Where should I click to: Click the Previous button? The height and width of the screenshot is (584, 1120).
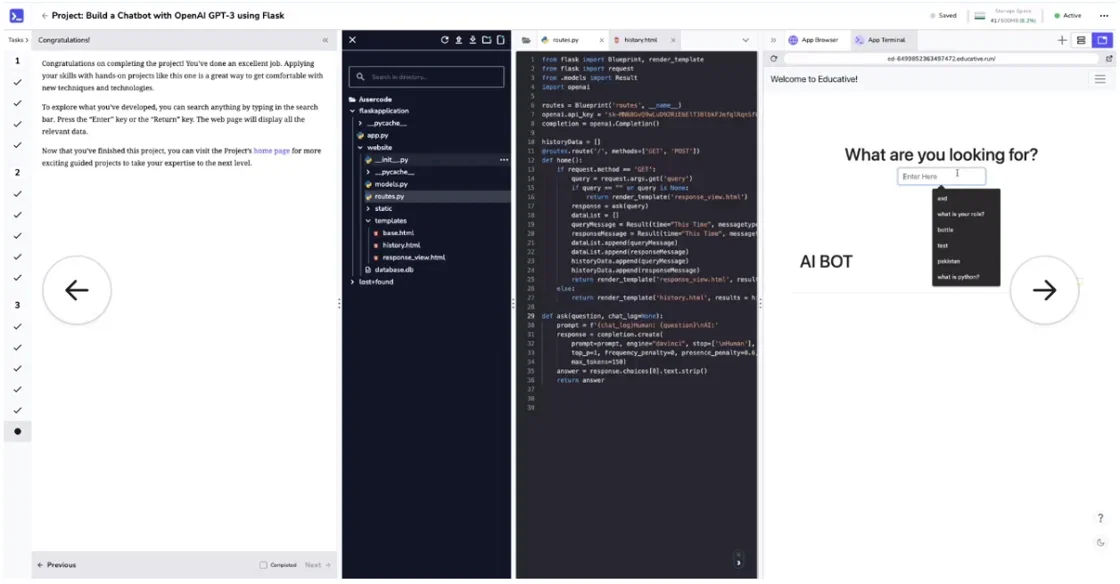point(56,565)
